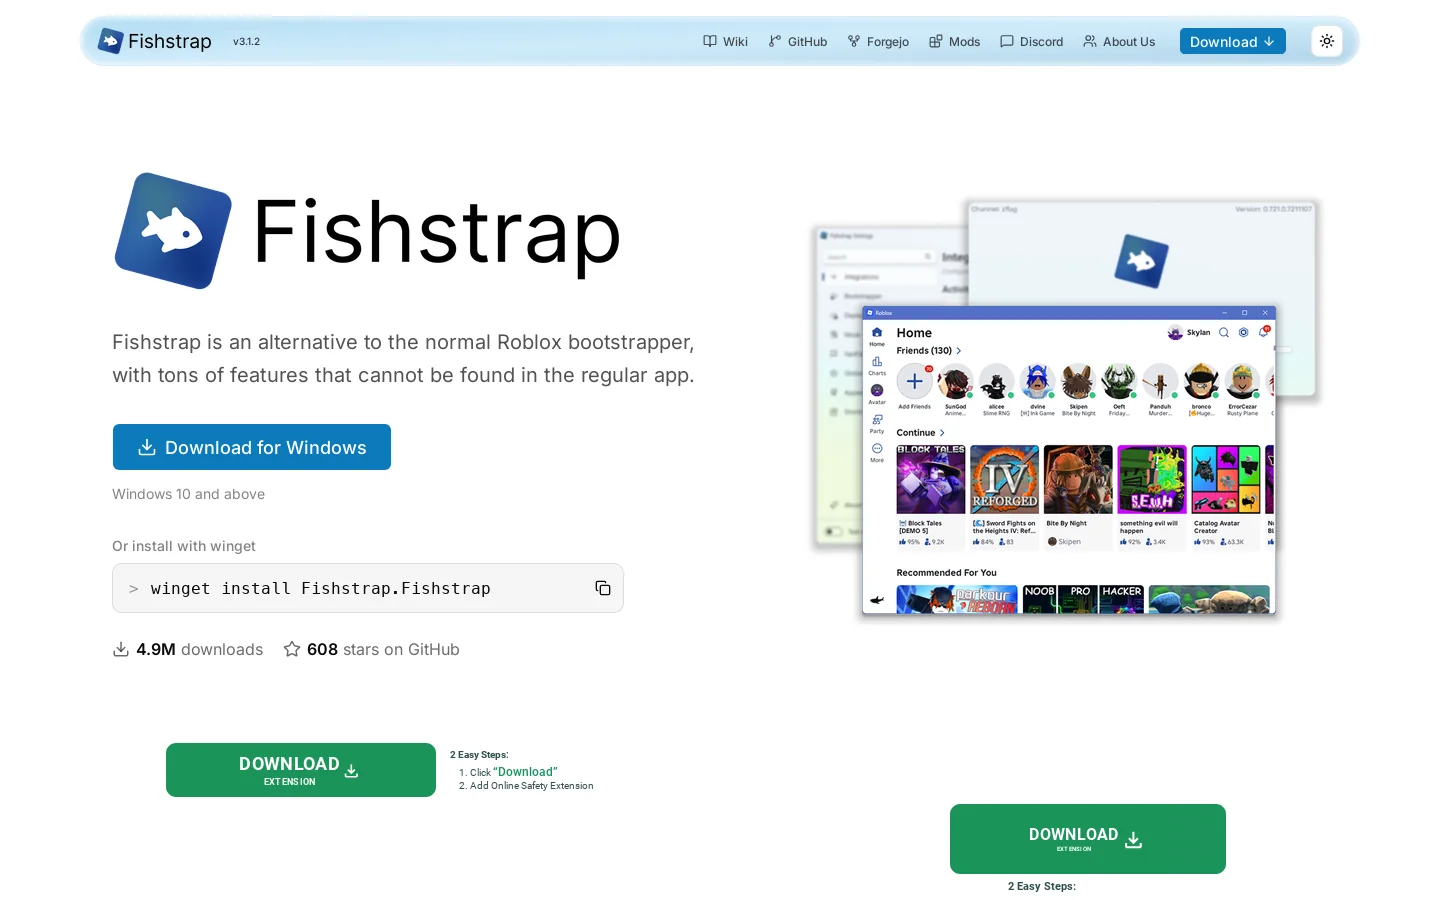Viewport: 1440px width, 900px height.
Task: Open the Forgejo link
Action: pyautogui.click(x=878, y=41)
